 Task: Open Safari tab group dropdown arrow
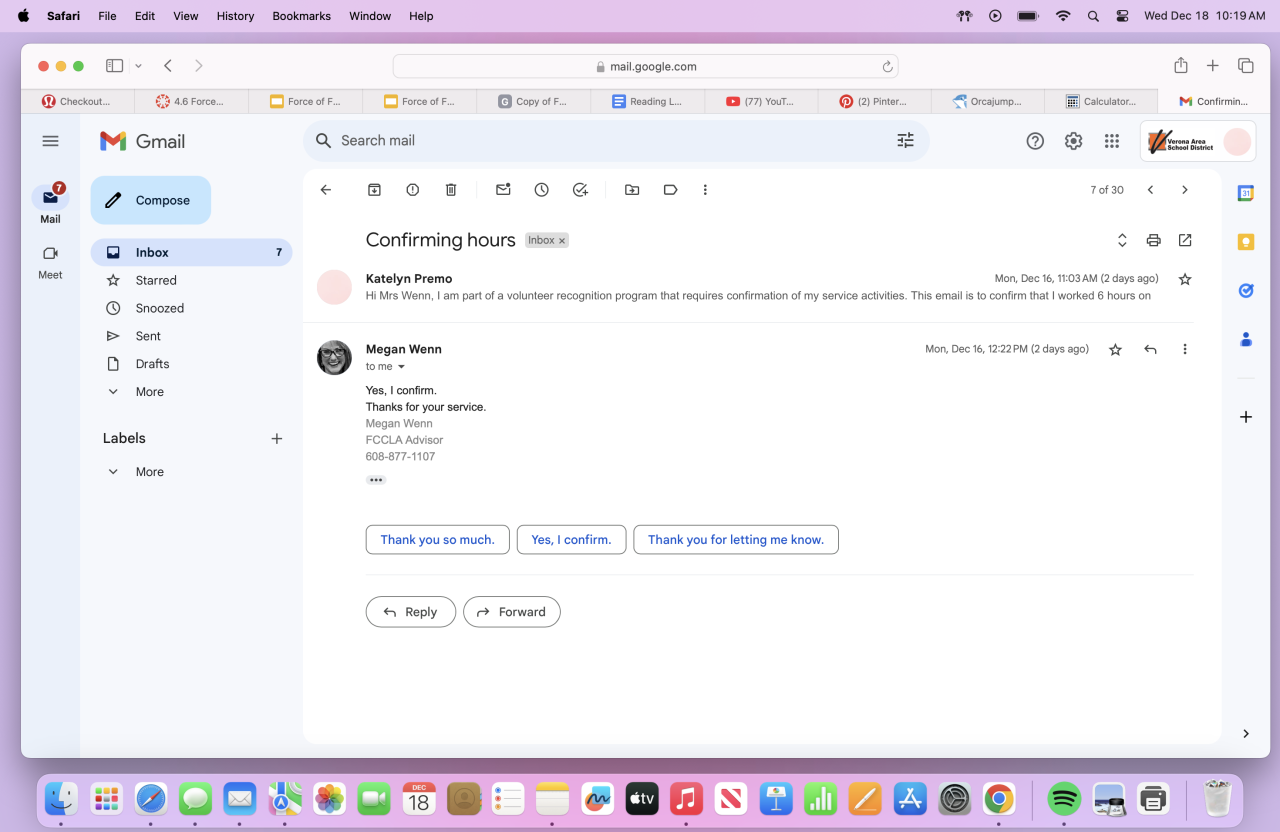(x=138, y=66)
